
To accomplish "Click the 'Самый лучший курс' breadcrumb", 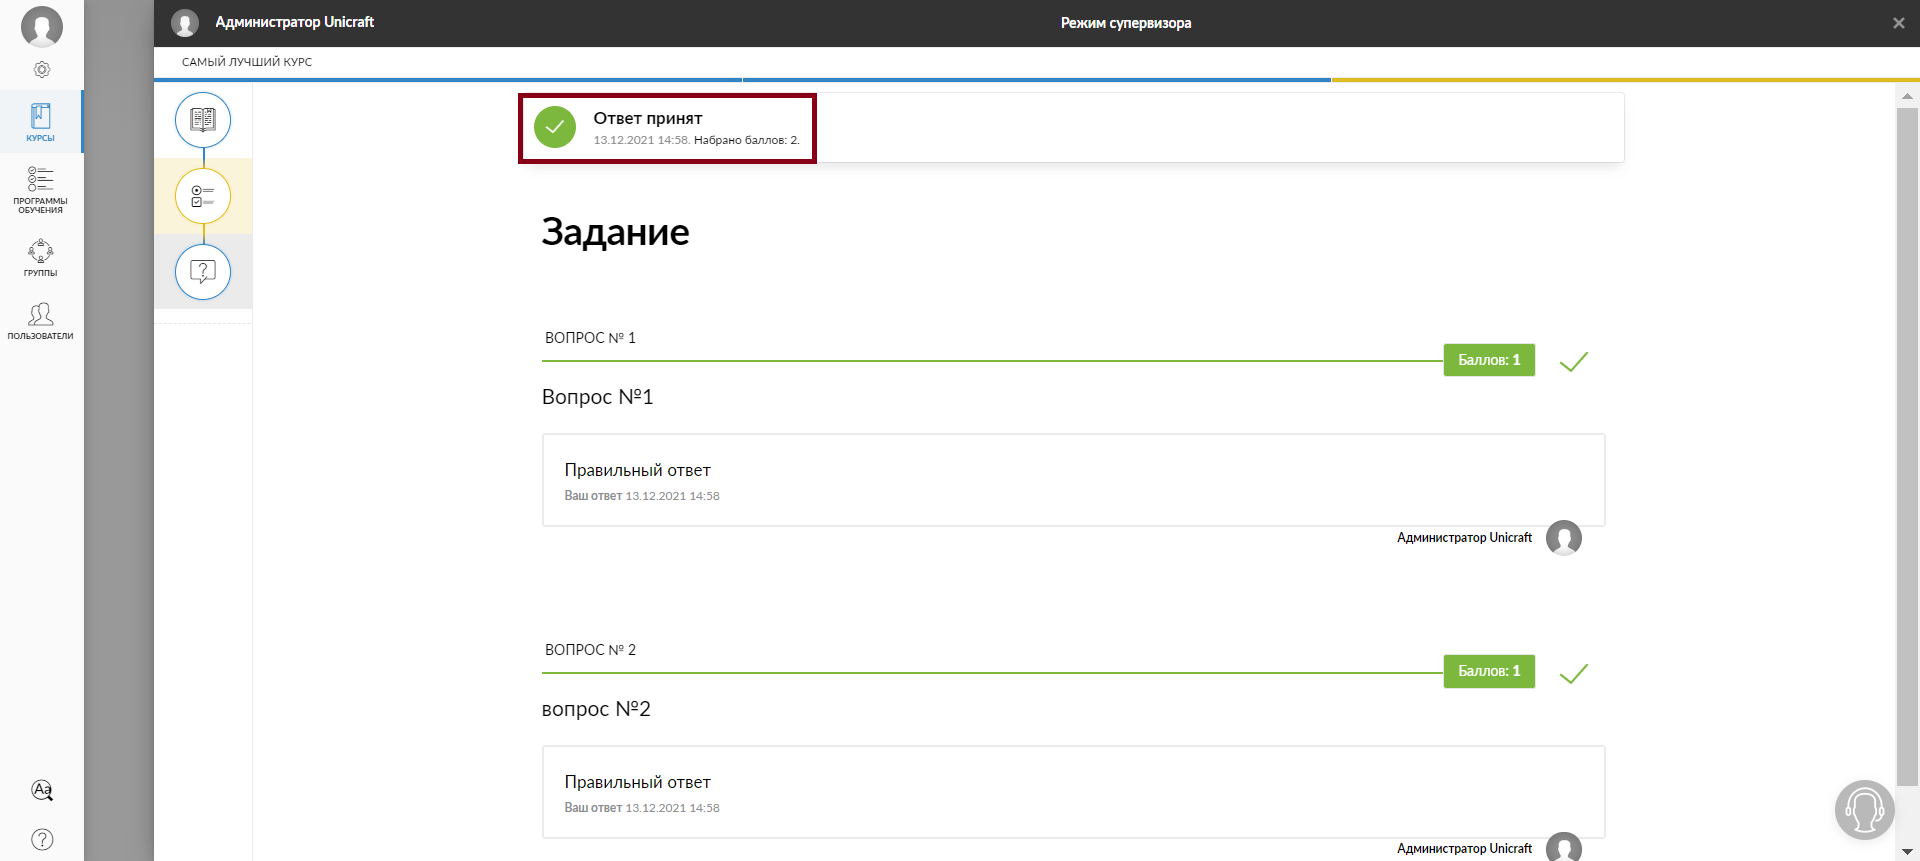I will [247, 62].
